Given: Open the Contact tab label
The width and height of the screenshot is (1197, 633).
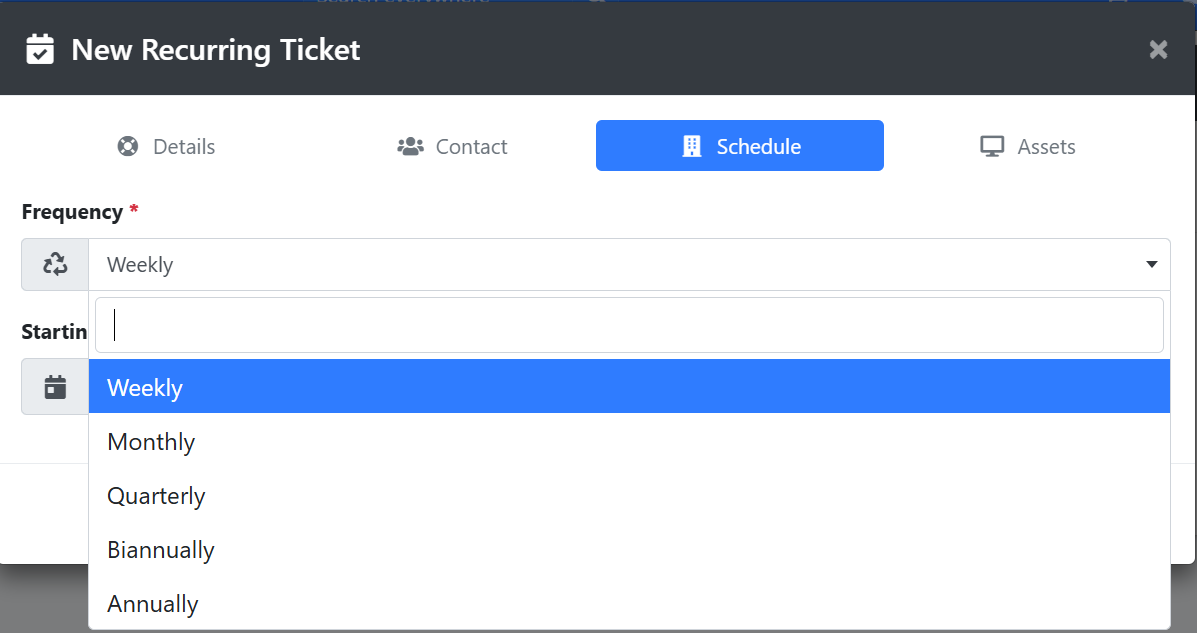Looking at the screenshot, I should [471, 147].
